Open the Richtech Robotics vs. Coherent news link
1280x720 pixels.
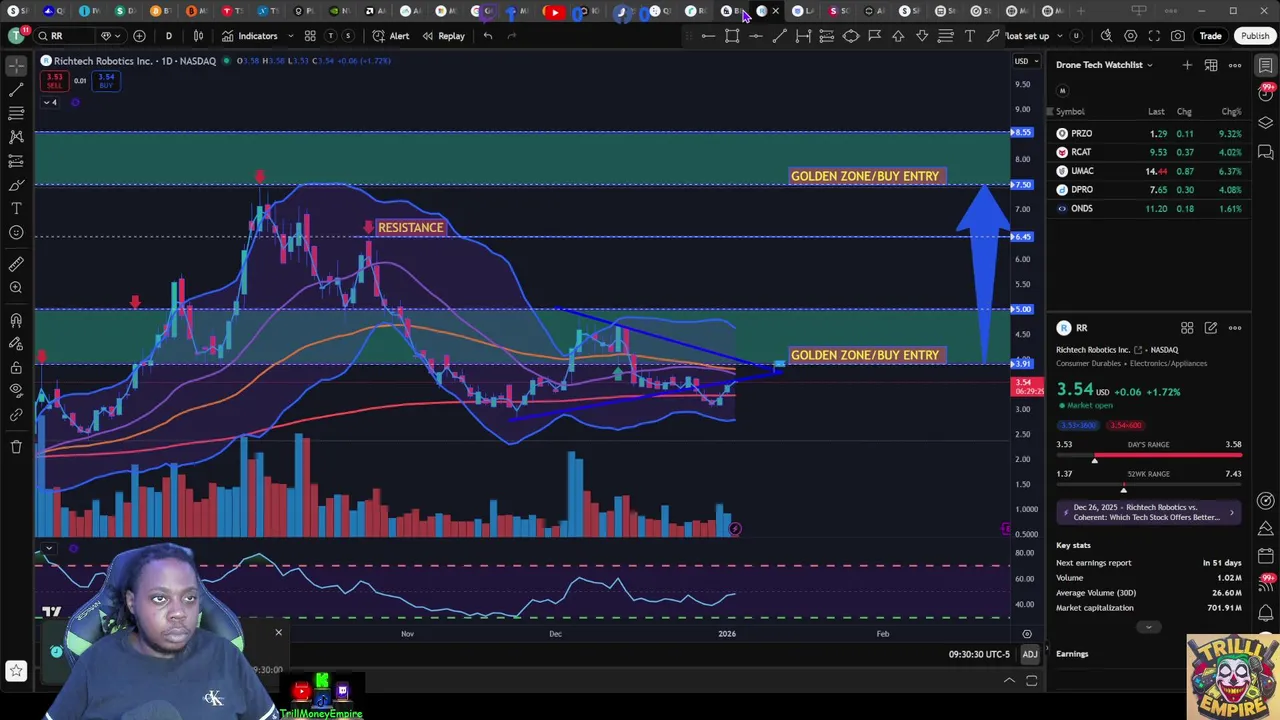[1149, 512]
